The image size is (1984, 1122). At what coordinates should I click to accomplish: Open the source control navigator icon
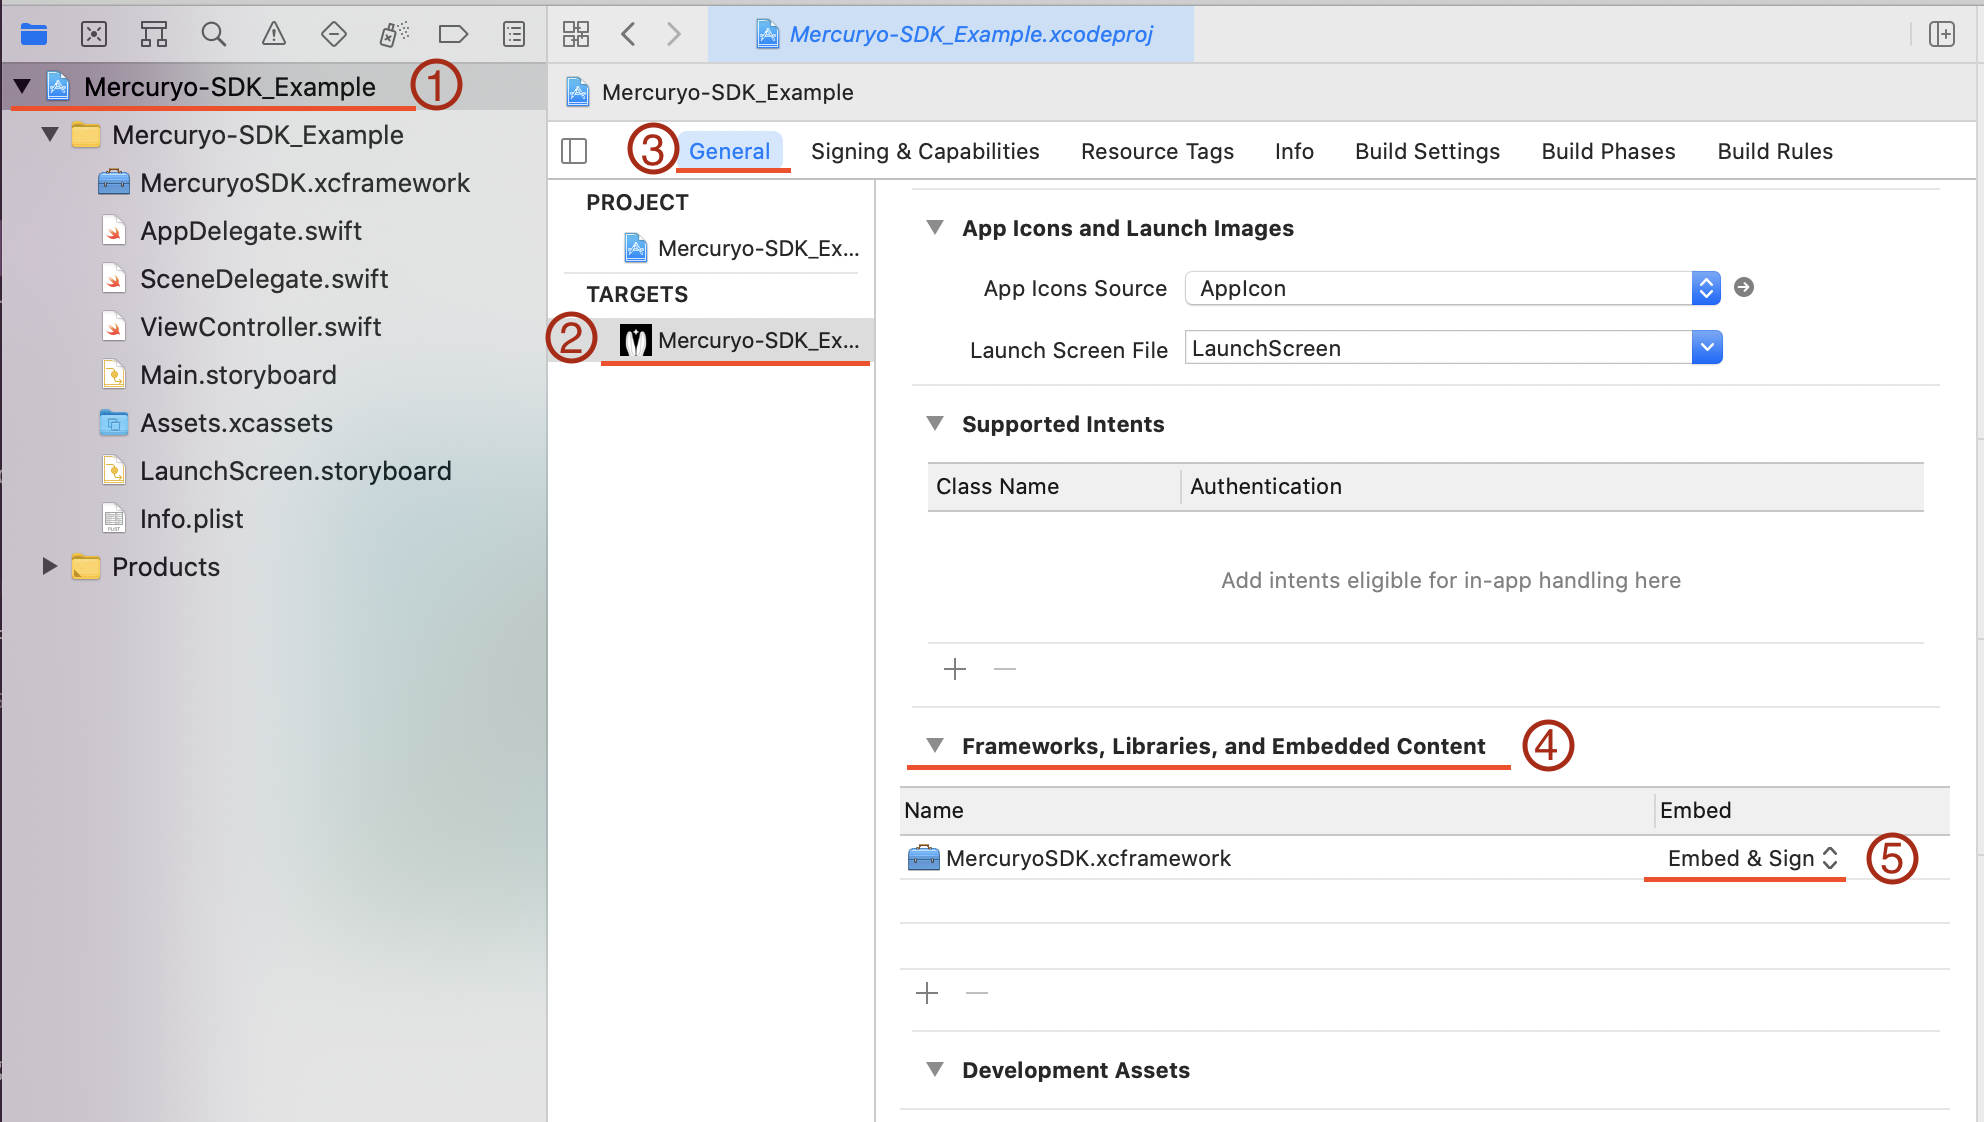click(93, 34)
